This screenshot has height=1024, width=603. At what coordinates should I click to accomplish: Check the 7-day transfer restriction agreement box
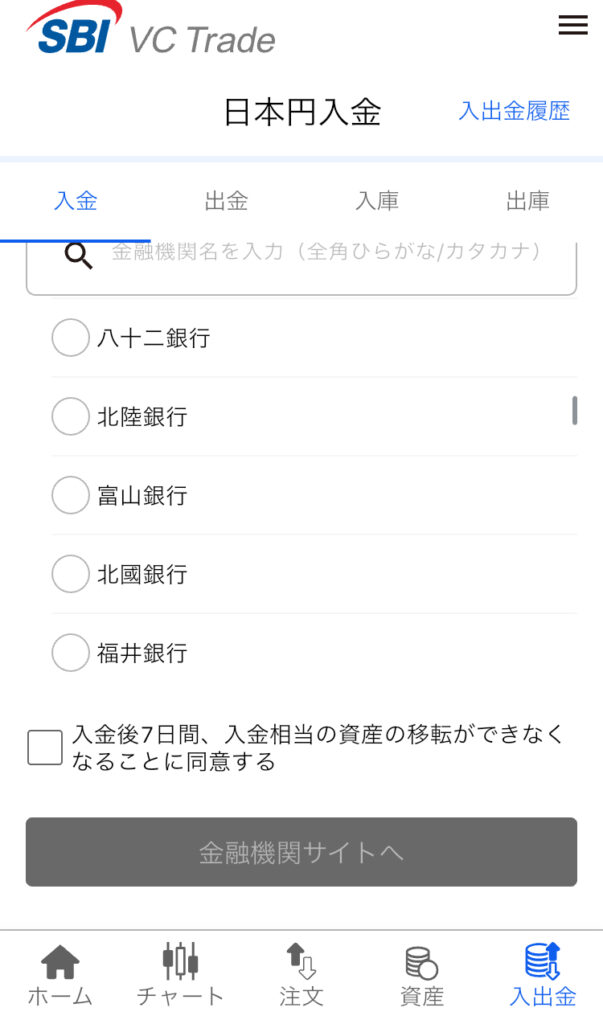pyautogui.click(x=45, y=748)
